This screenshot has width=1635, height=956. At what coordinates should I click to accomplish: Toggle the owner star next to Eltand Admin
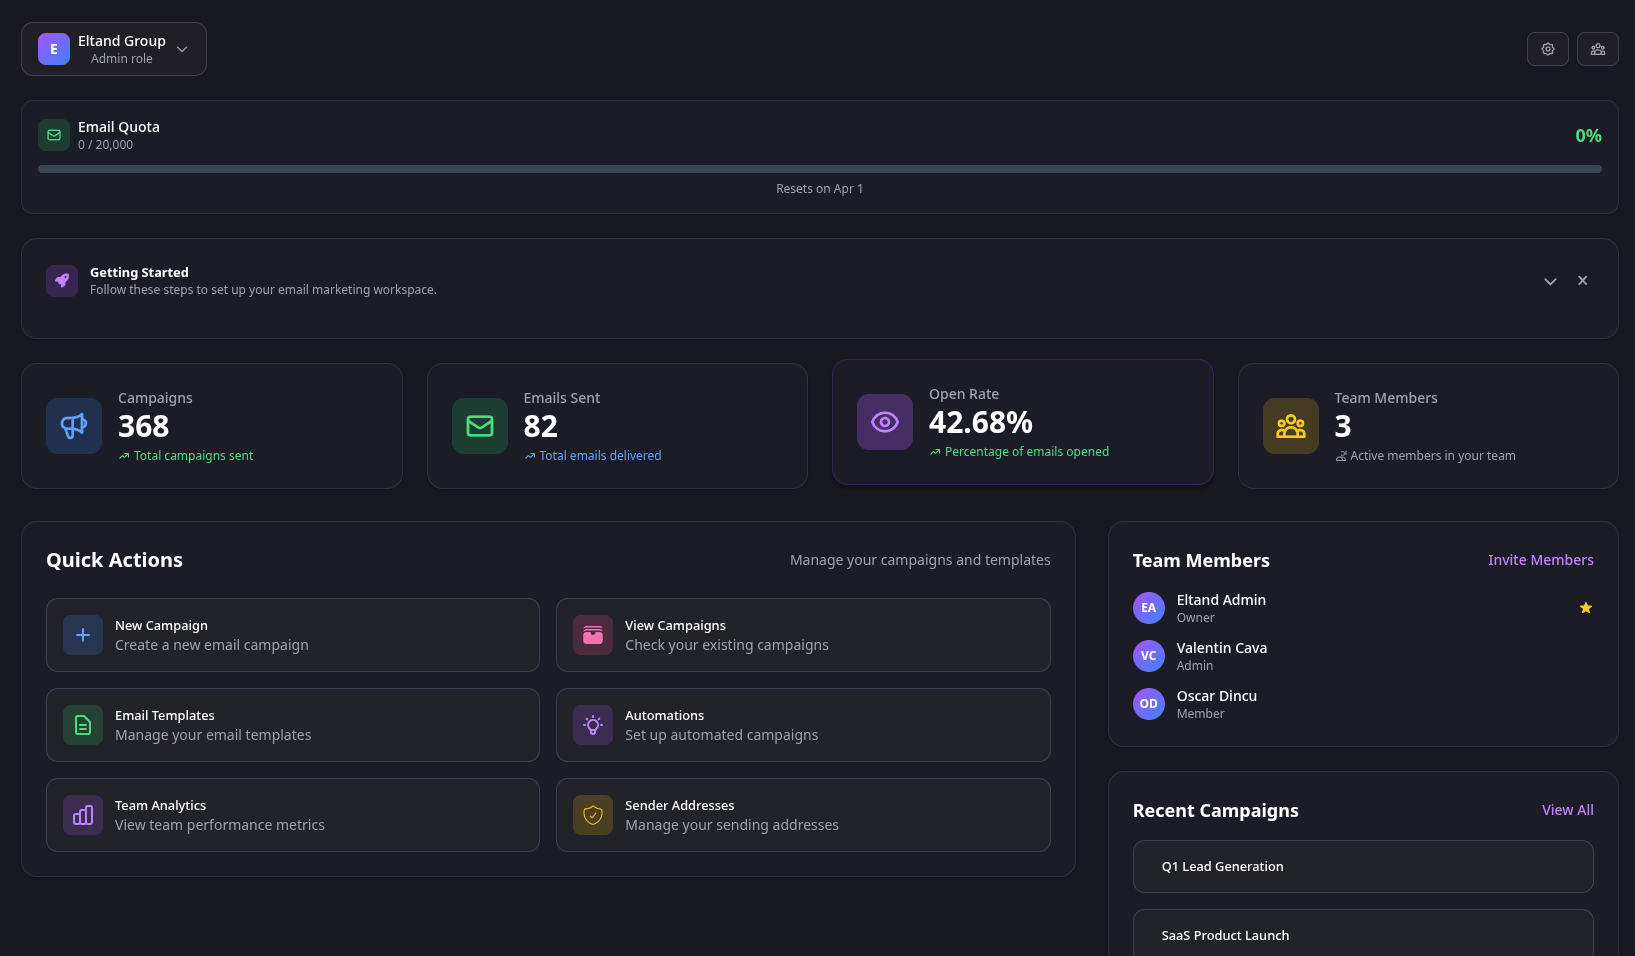(x=1585, y=607)
